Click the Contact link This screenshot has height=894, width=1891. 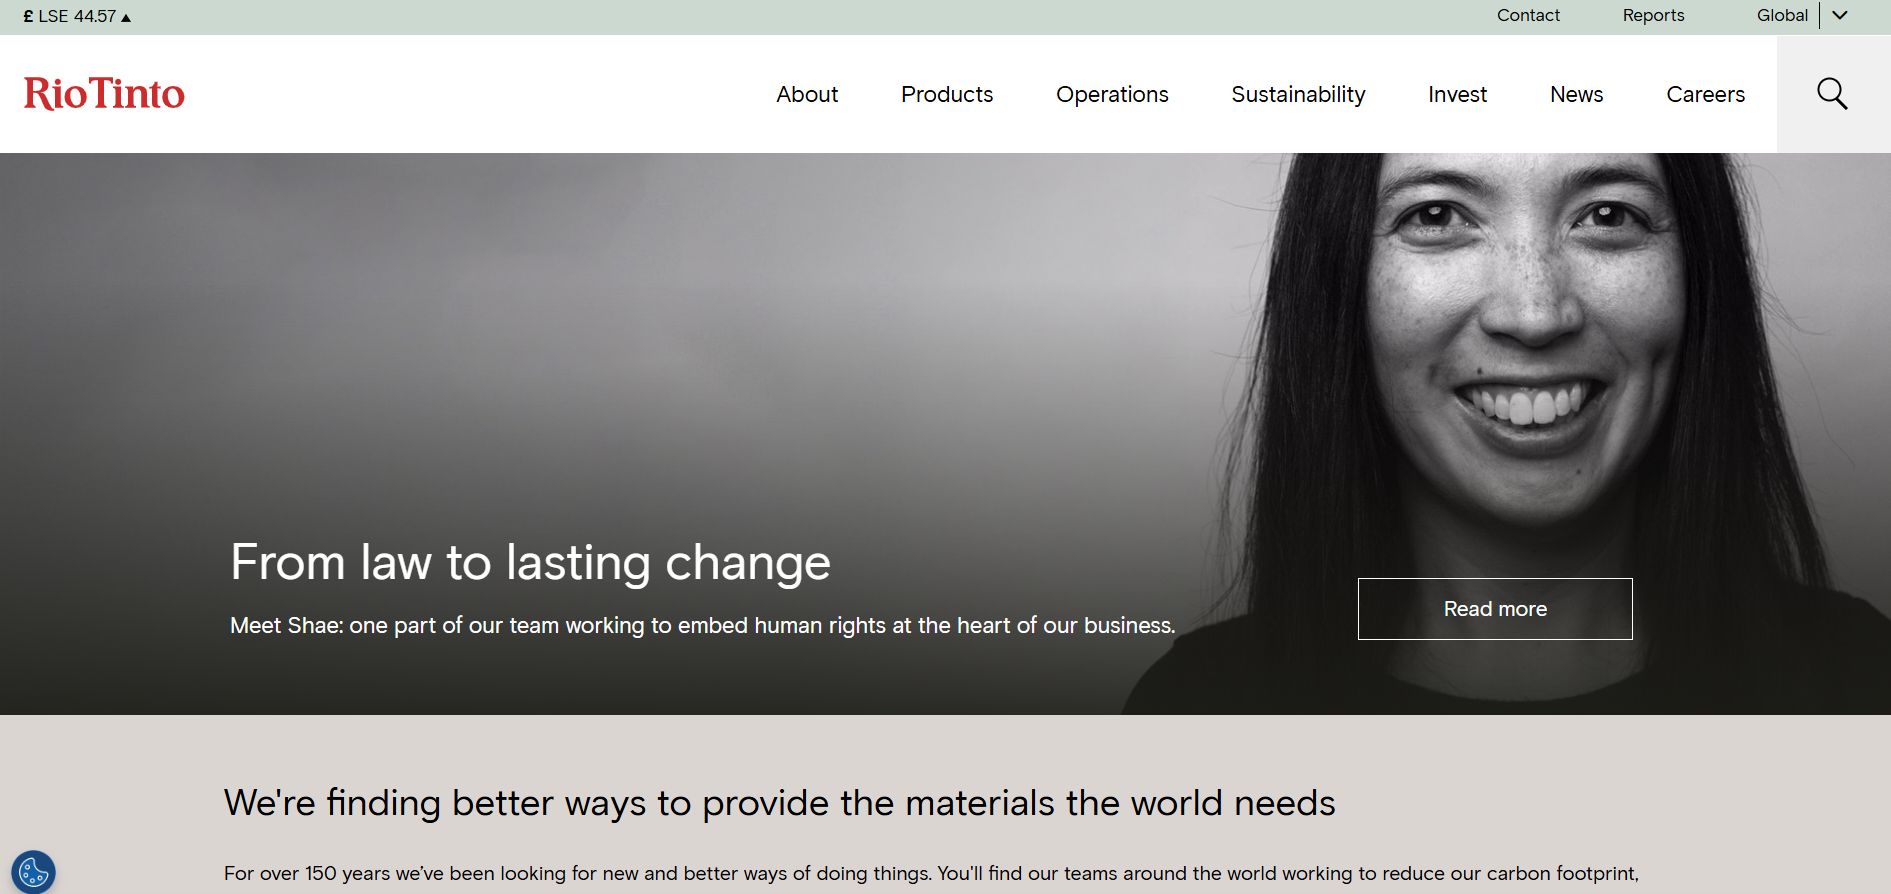click(1528, 15)
